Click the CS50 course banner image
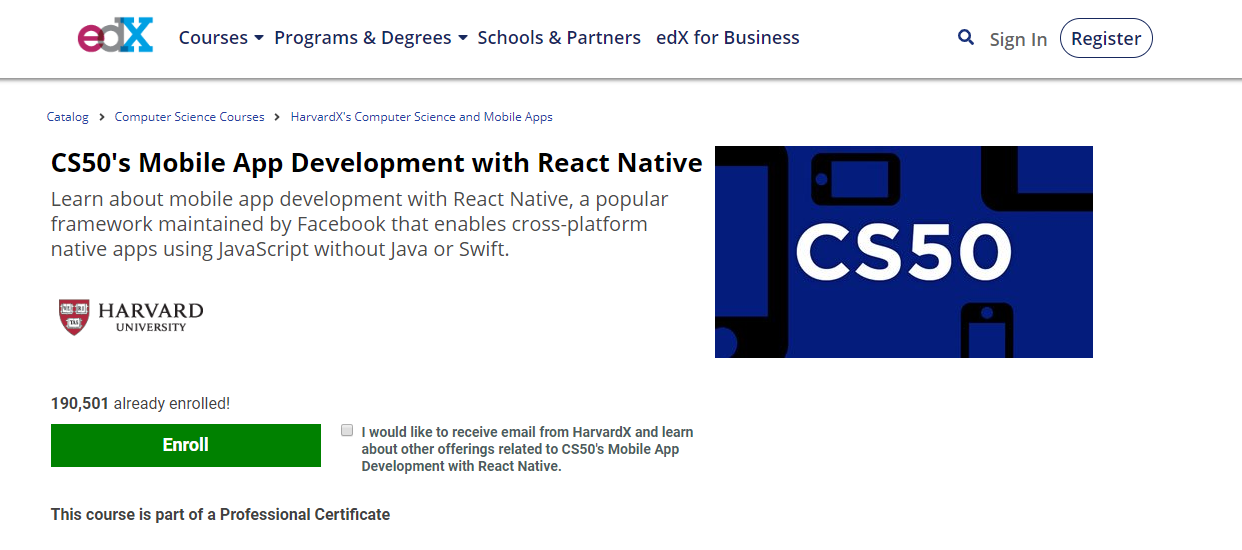 coord(904,252)
